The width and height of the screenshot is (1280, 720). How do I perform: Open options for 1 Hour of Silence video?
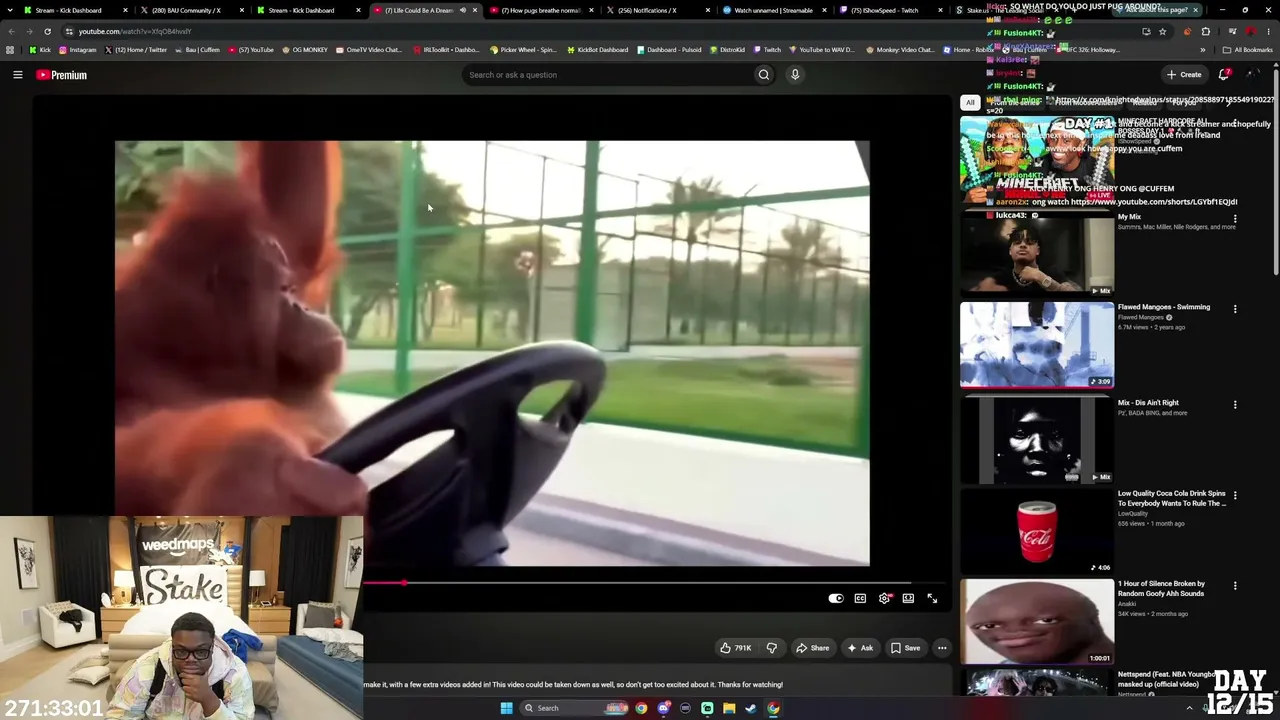pyautogui.click(x=1235, y=585)
